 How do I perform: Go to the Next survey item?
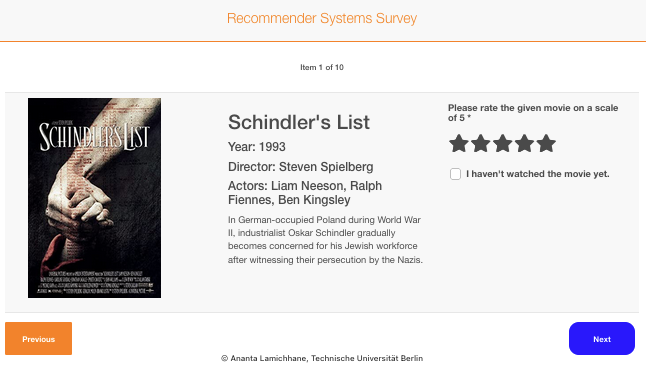[602, 339]
